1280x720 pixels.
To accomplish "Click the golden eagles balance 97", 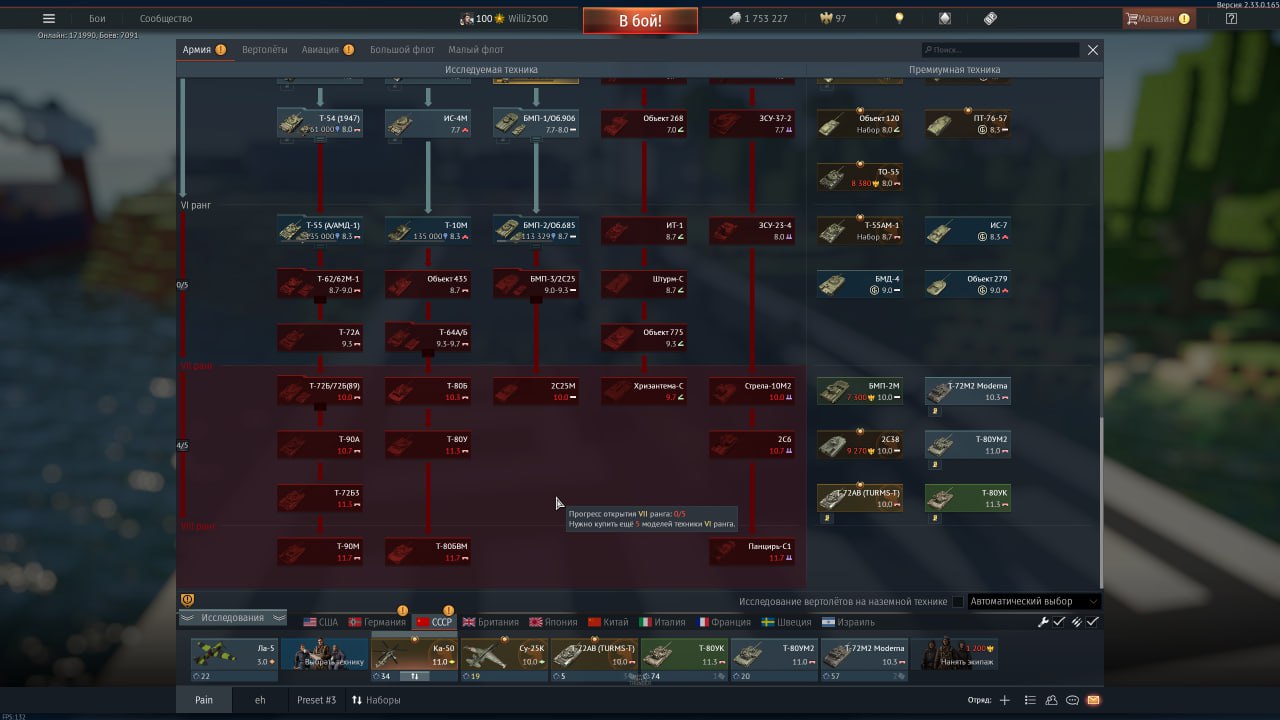I will point(833,18).
